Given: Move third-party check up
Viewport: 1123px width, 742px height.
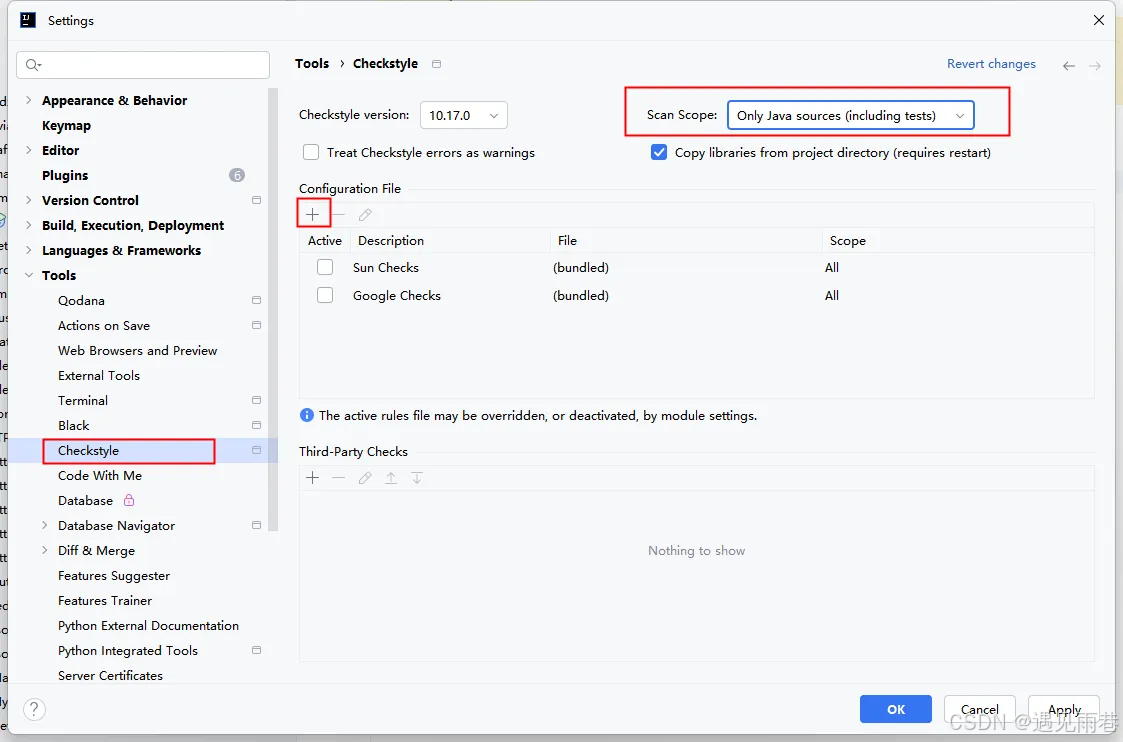Looking at the screenshot, I should tap(391, 477).
